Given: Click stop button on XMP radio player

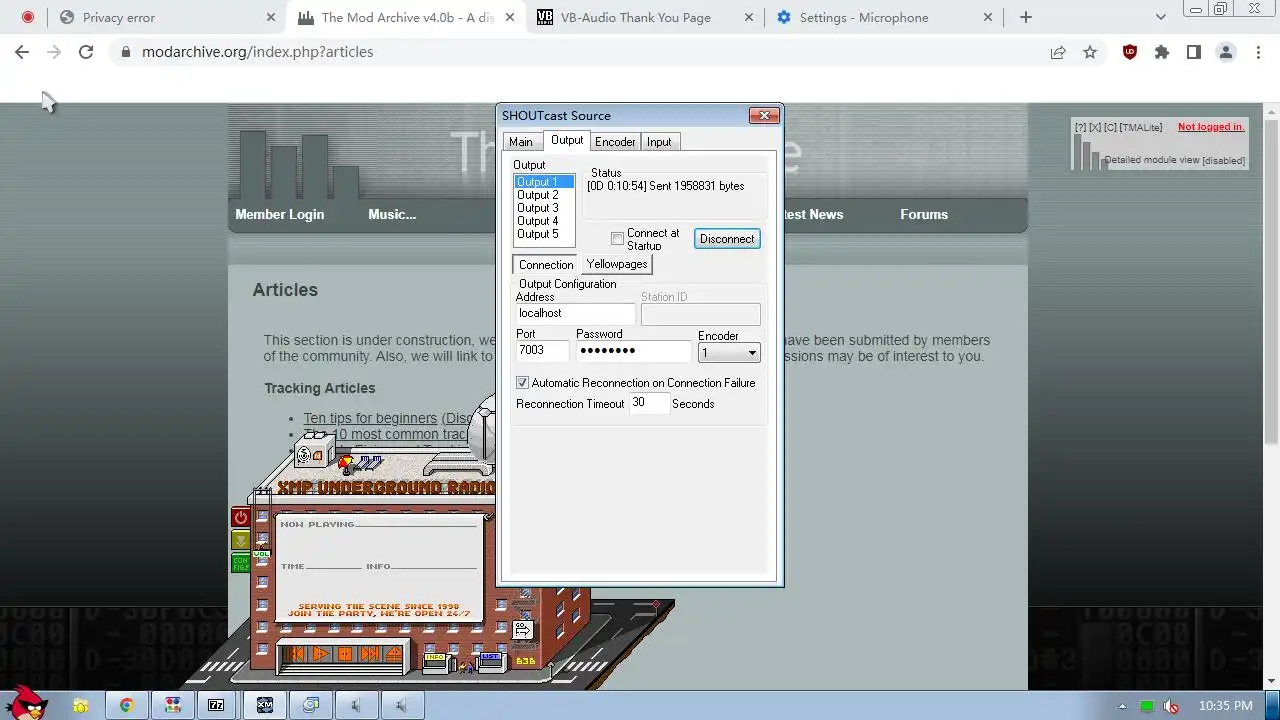Looking at the screenshot, I should (344, 654).
